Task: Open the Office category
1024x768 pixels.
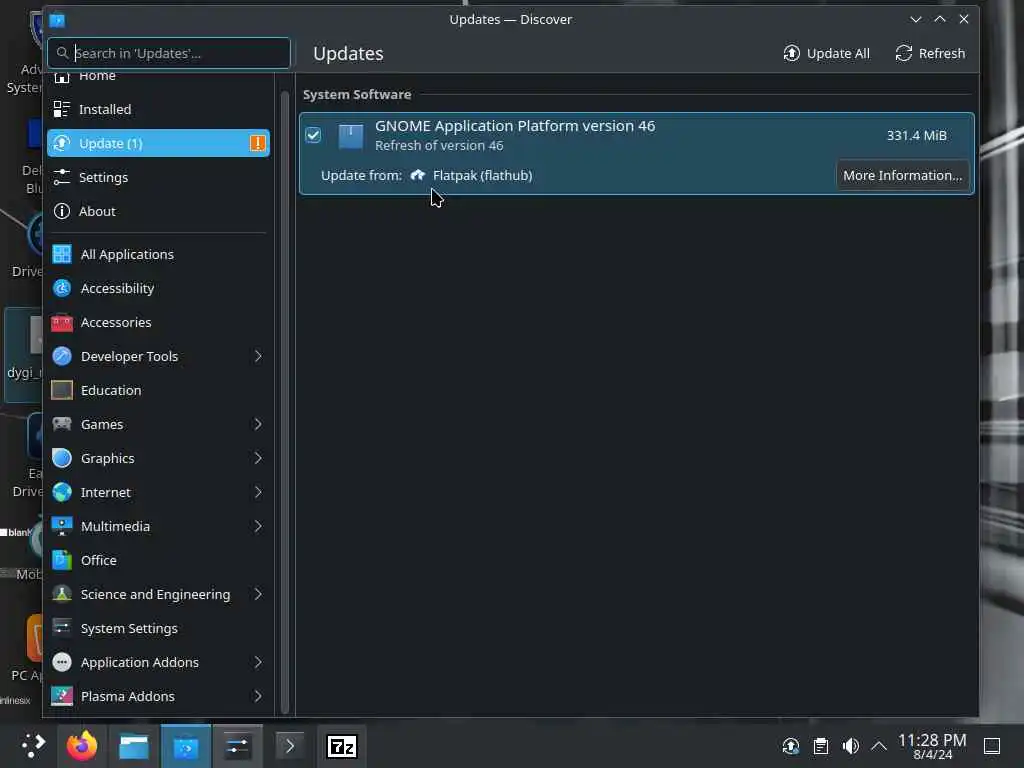Action: pyautogui.click(x=158, y=560)
